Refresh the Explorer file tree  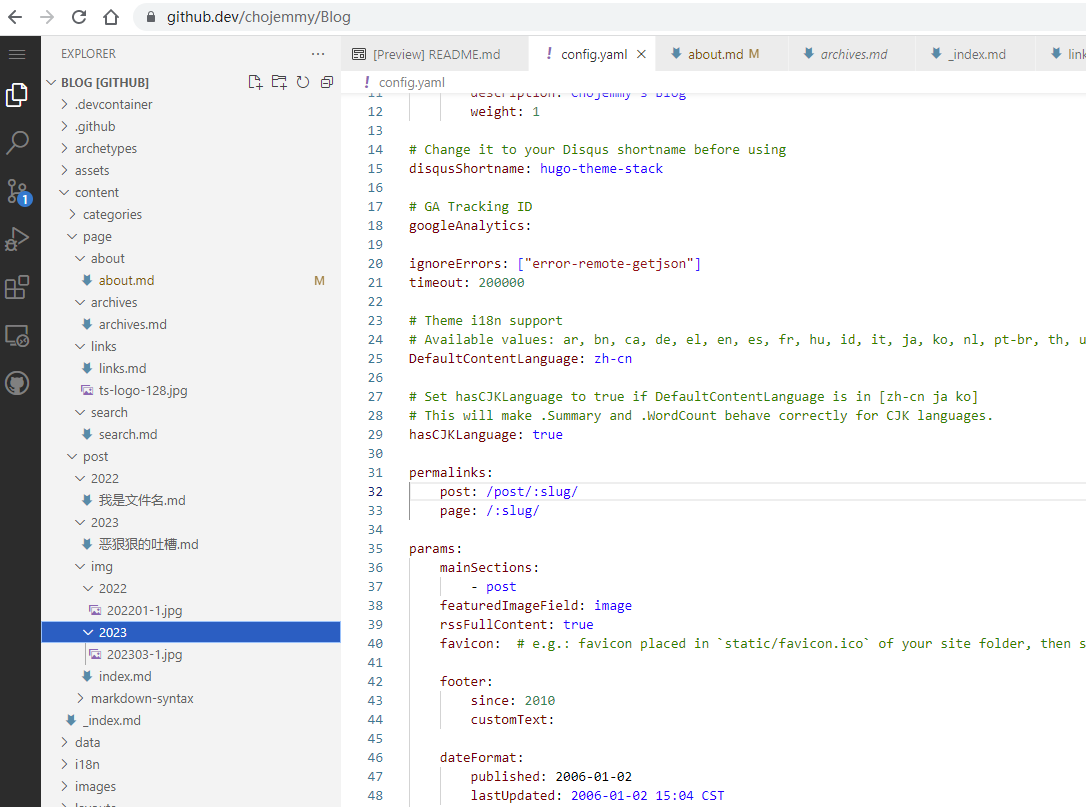point(303,82)
